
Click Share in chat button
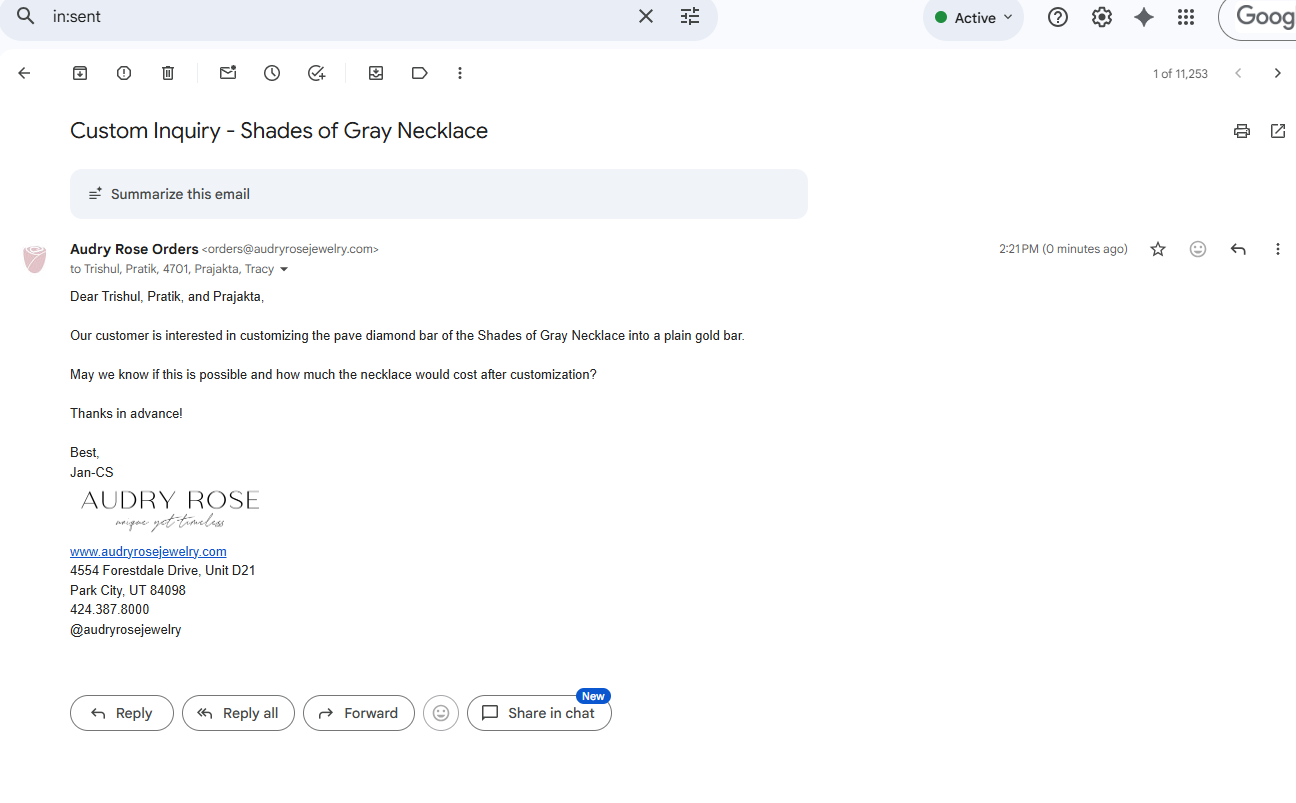[539, 713]
